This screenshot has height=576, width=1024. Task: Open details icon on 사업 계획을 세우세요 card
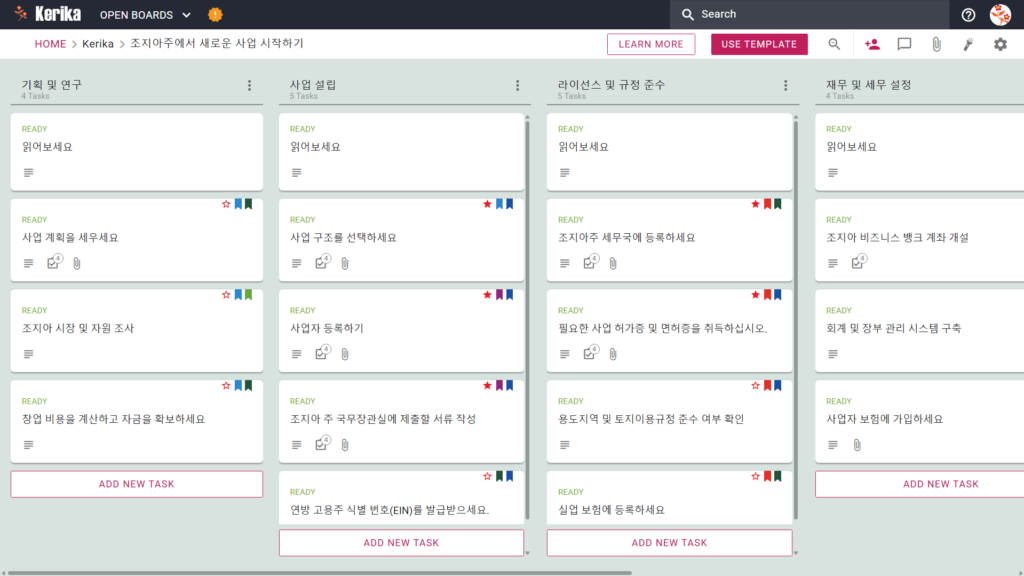[28, 263]
